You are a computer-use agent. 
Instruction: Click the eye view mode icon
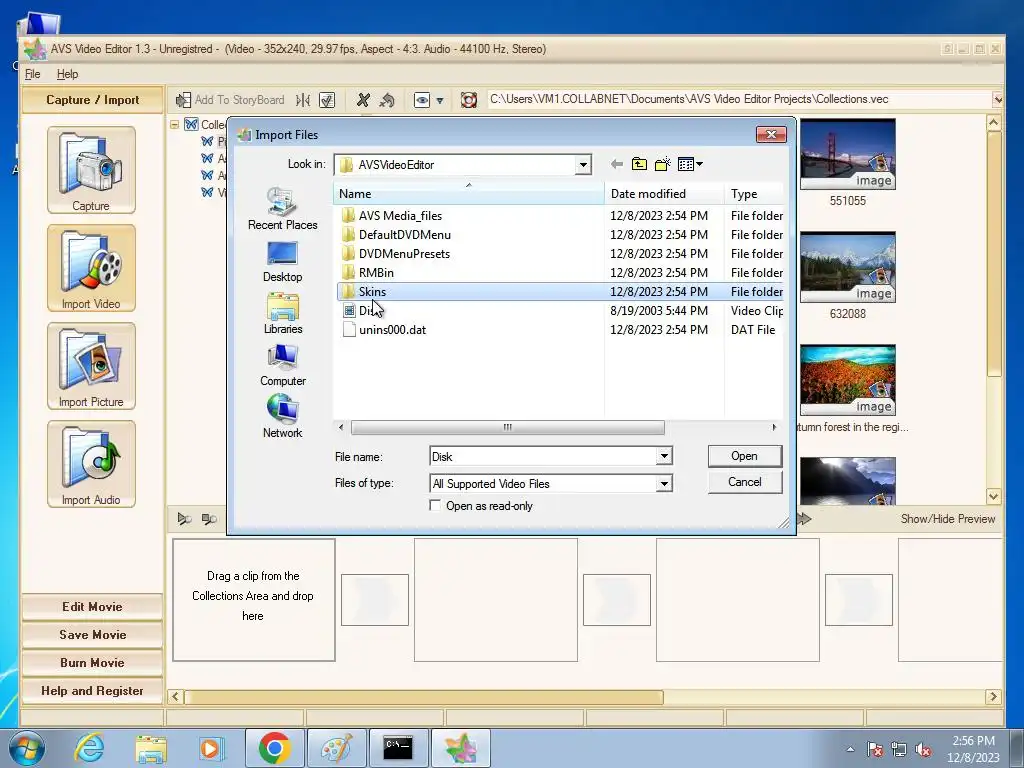[422, 100]
